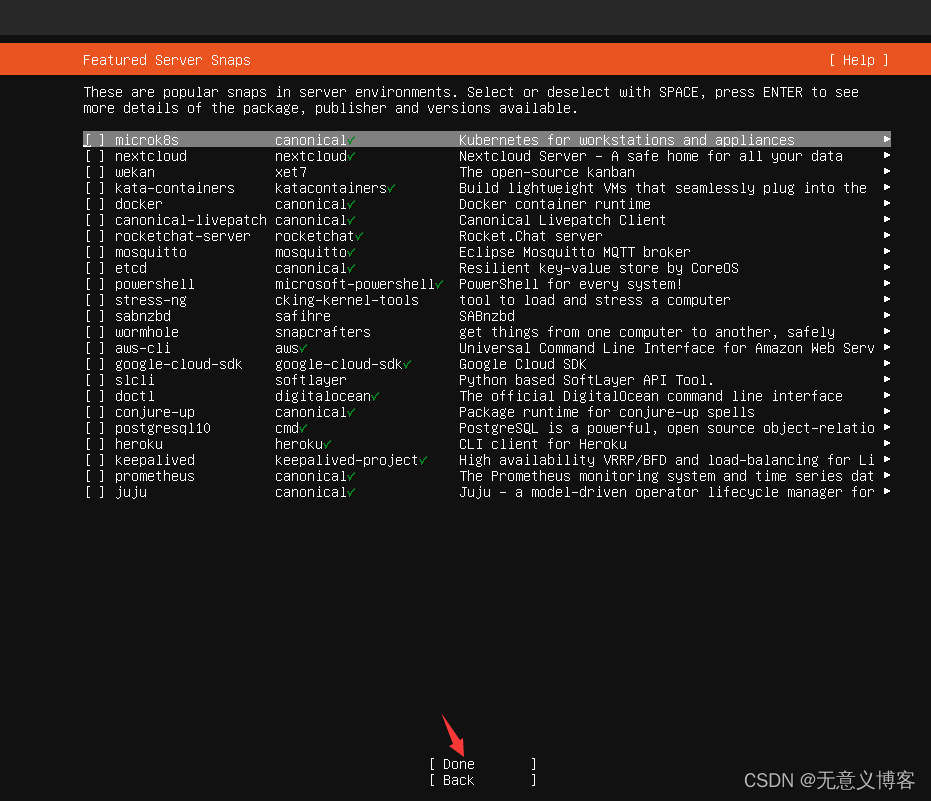Expand the heroku row detail arrow

point(886,444)
